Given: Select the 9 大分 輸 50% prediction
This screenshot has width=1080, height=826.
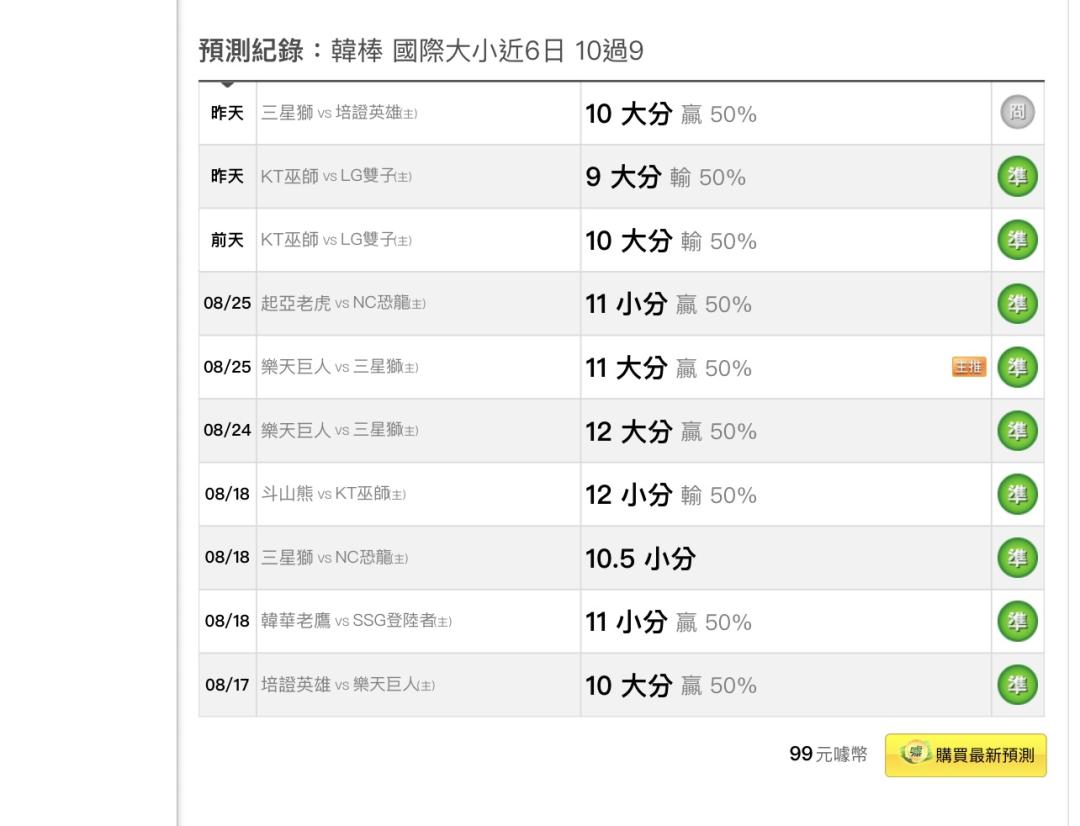Looking at the screenshot, I should pyautogui.click(x=665, y=177).
